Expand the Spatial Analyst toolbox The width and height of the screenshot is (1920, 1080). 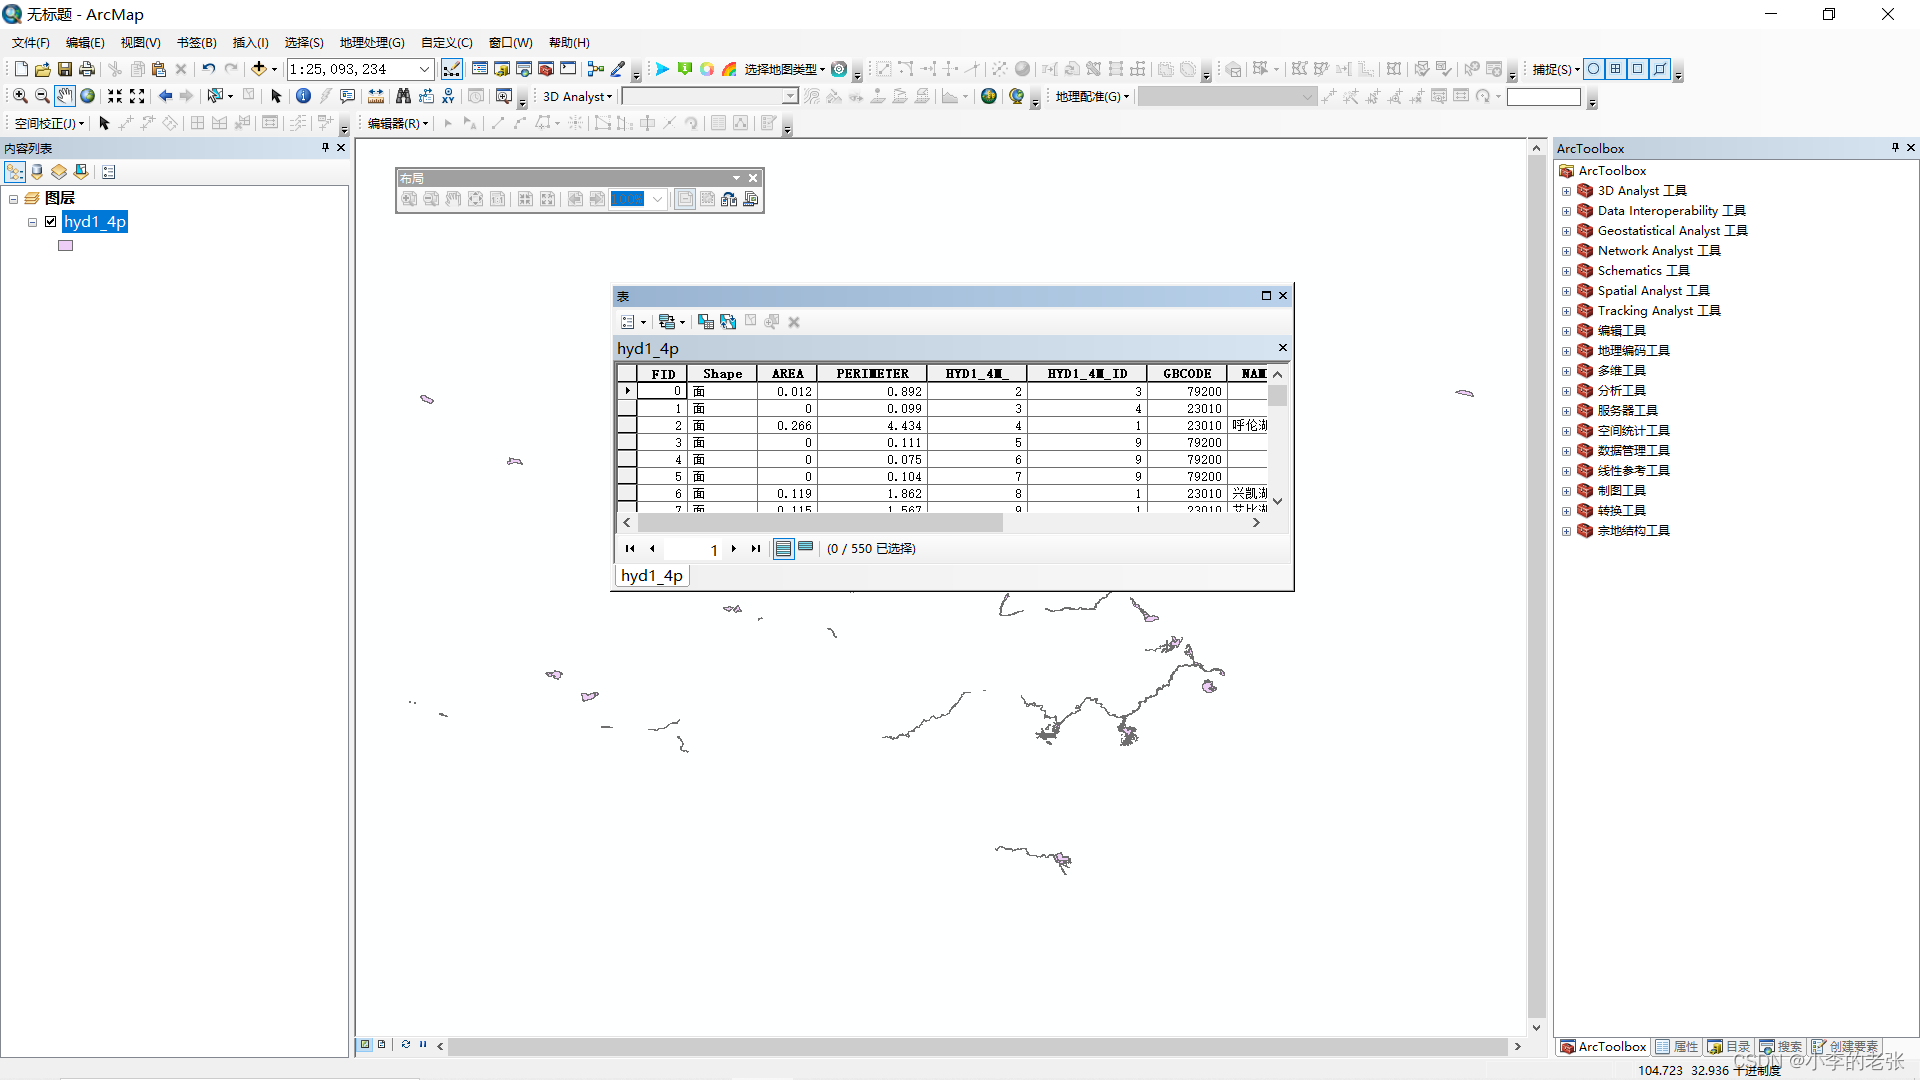tap(1566, 291)
